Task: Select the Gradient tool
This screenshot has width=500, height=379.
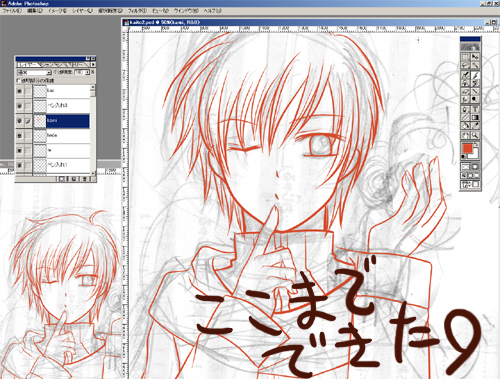Action: pyautogui.click(x=475, y=117)
